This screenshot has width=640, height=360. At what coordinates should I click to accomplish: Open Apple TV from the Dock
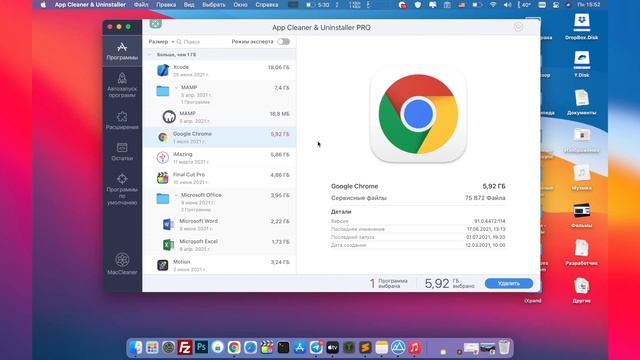point(332,347)
